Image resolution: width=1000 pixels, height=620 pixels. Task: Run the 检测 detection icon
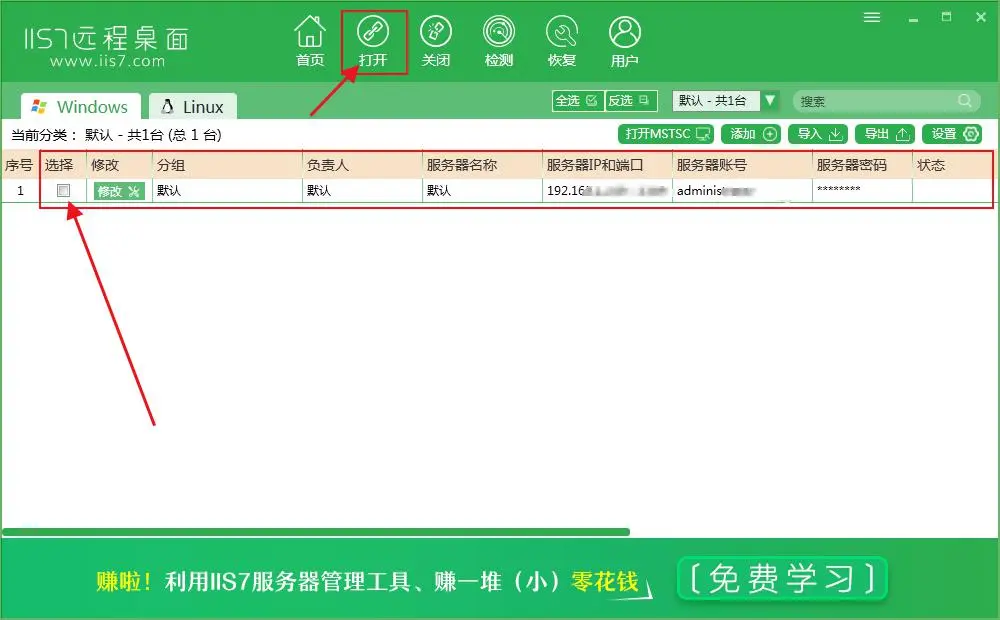(x=499, y=40)
